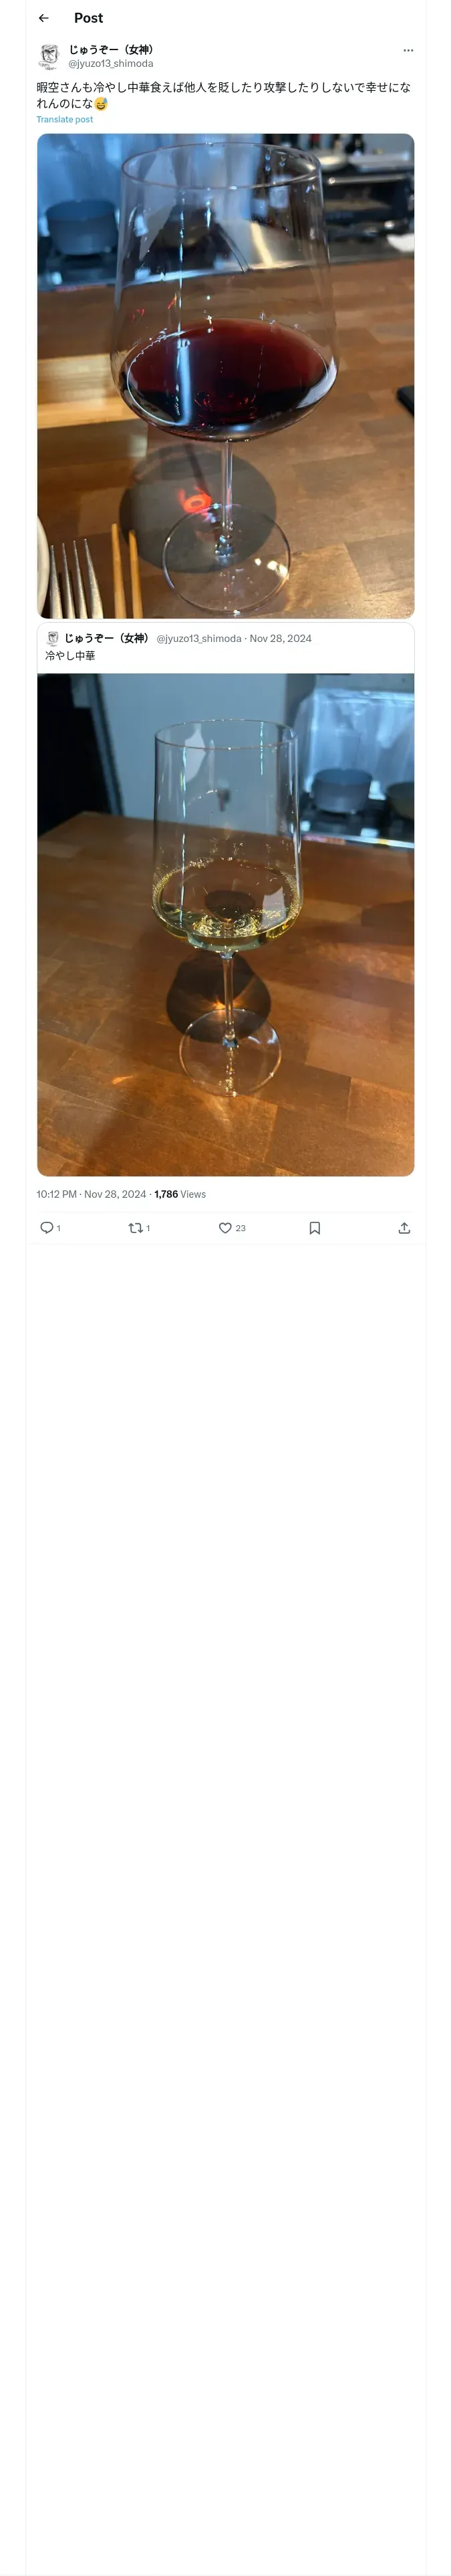Click the Post header title
Screen dimensions: 451x2576
88,18
